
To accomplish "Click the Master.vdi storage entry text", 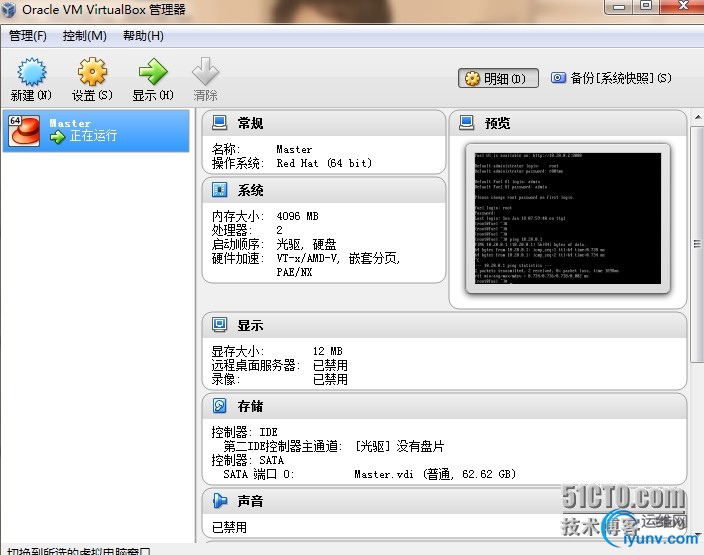I will coord(435,474).
